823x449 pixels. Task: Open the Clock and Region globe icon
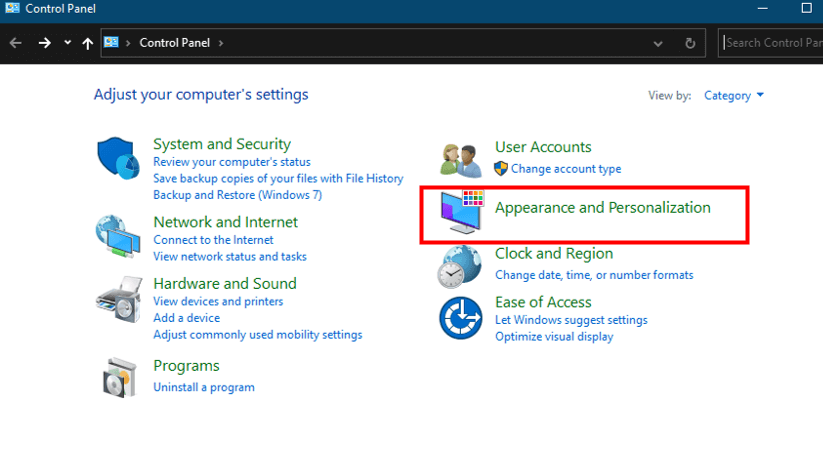click(x=459, y=266)
